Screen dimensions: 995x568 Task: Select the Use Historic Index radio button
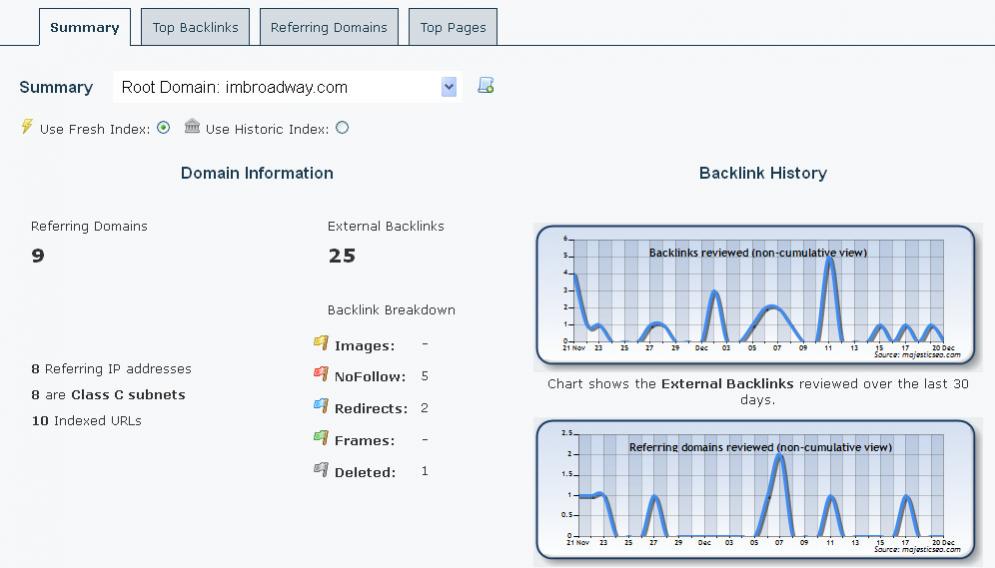(x=342, y=128)
